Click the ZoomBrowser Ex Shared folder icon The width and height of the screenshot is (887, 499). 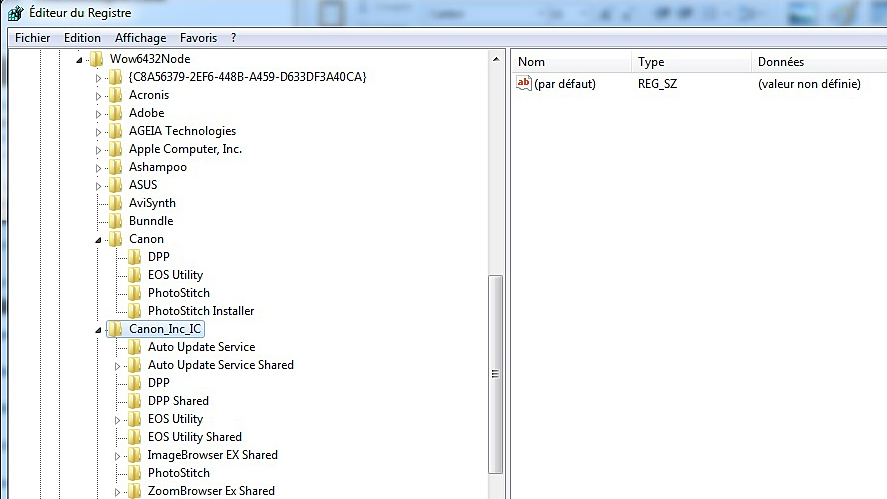click(x=135, y=491)
